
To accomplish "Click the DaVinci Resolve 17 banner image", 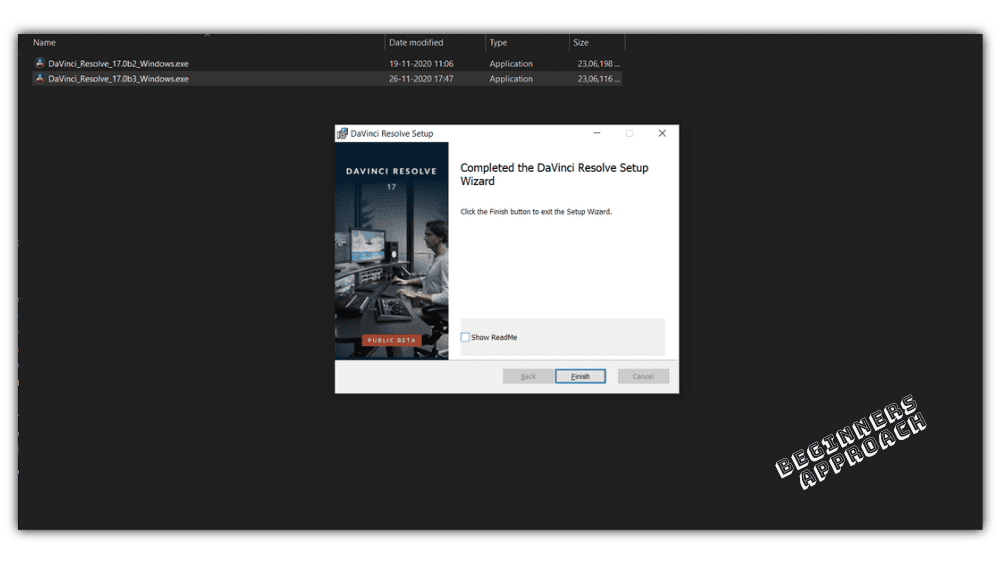I will coord(392,251).
